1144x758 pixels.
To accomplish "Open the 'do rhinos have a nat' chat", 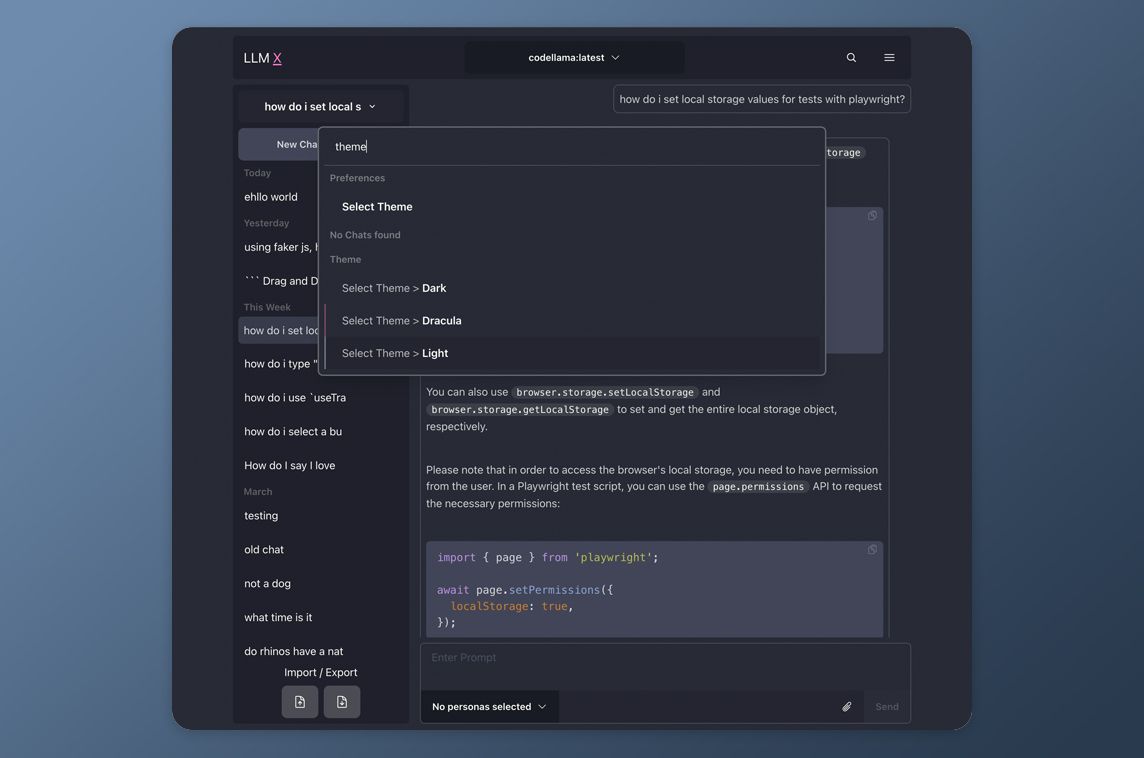I will tap(320, 651).
